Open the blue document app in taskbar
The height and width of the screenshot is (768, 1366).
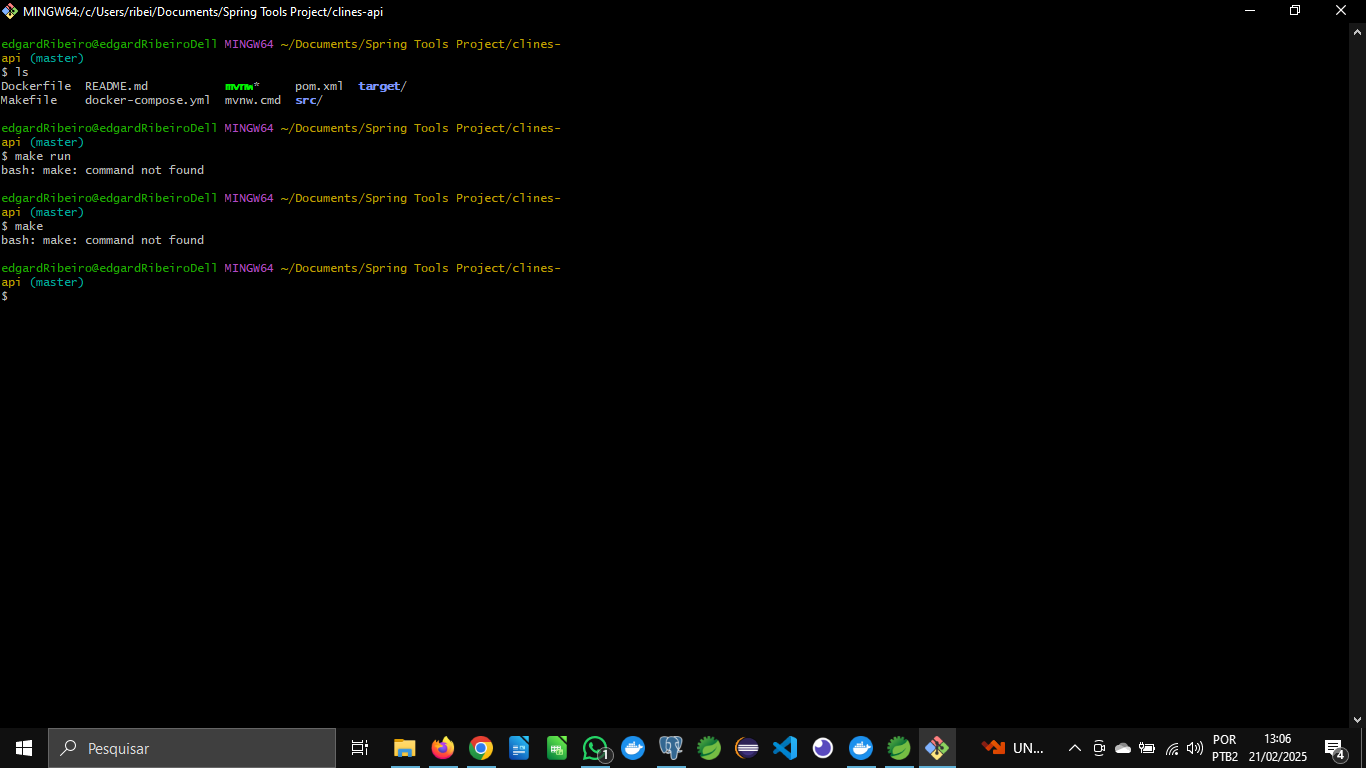point(519,748)
